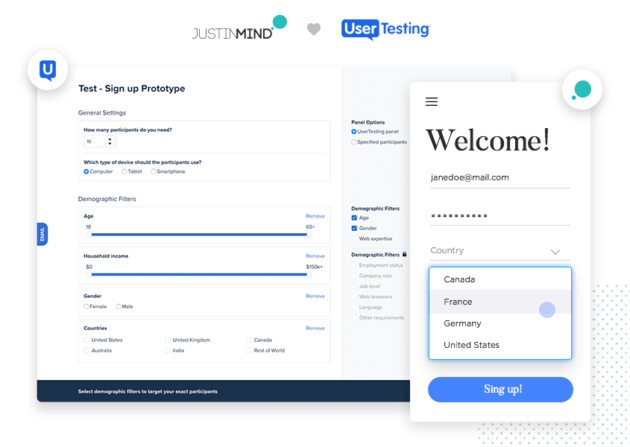Select France from the country list
The image size is (630, 447).
(x=500, y=302)
